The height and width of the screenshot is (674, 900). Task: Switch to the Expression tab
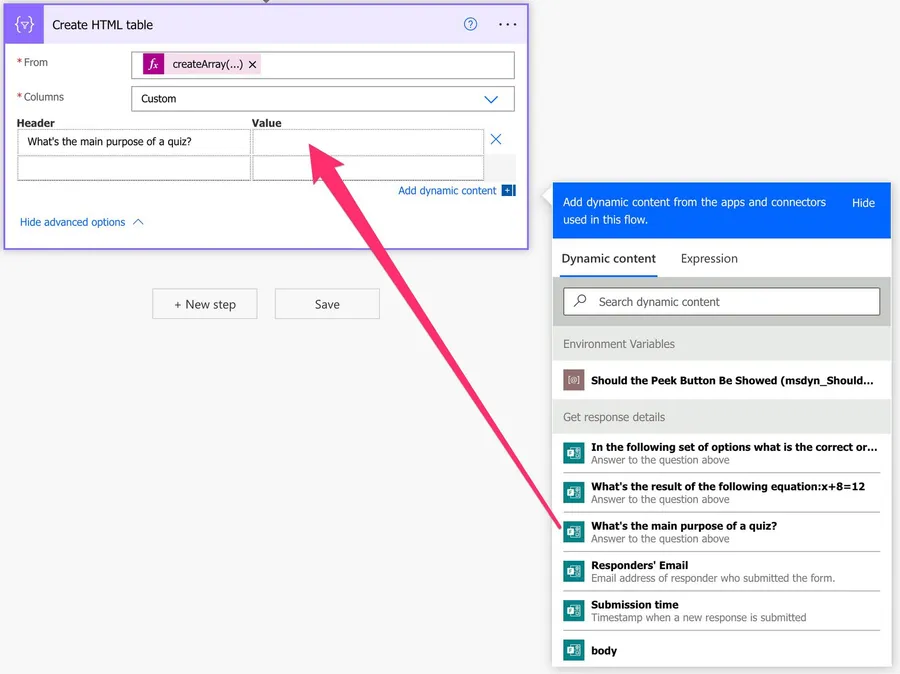click(x=709, y=258)
